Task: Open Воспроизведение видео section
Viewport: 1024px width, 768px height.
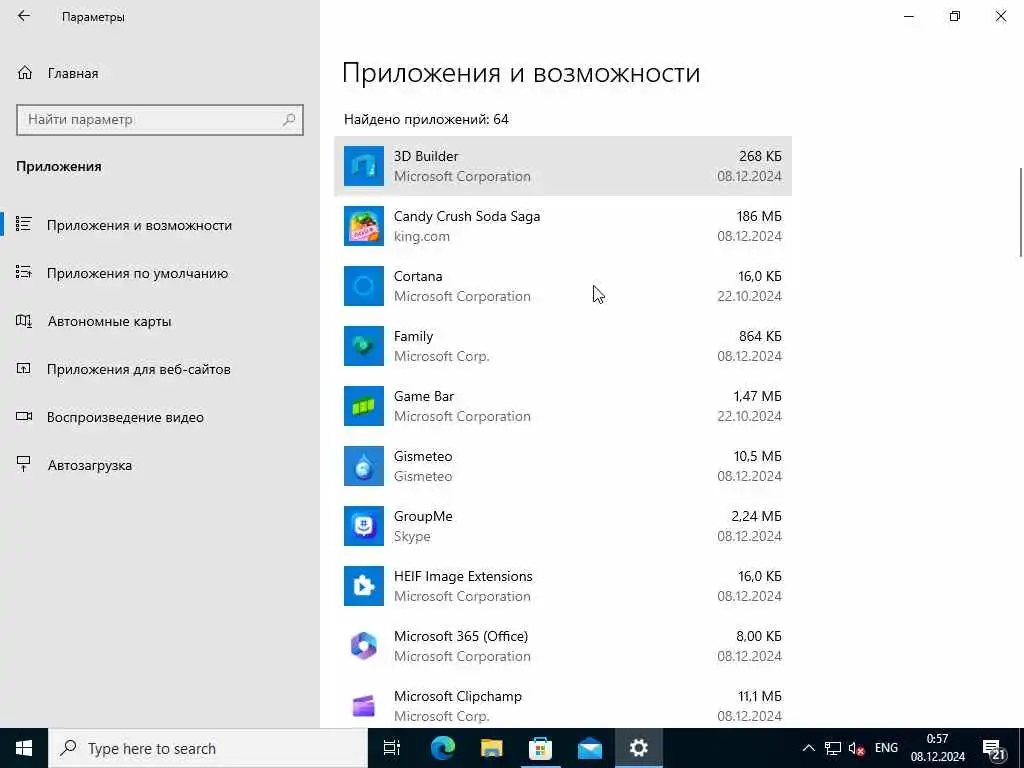Action: tap(160, 417)
